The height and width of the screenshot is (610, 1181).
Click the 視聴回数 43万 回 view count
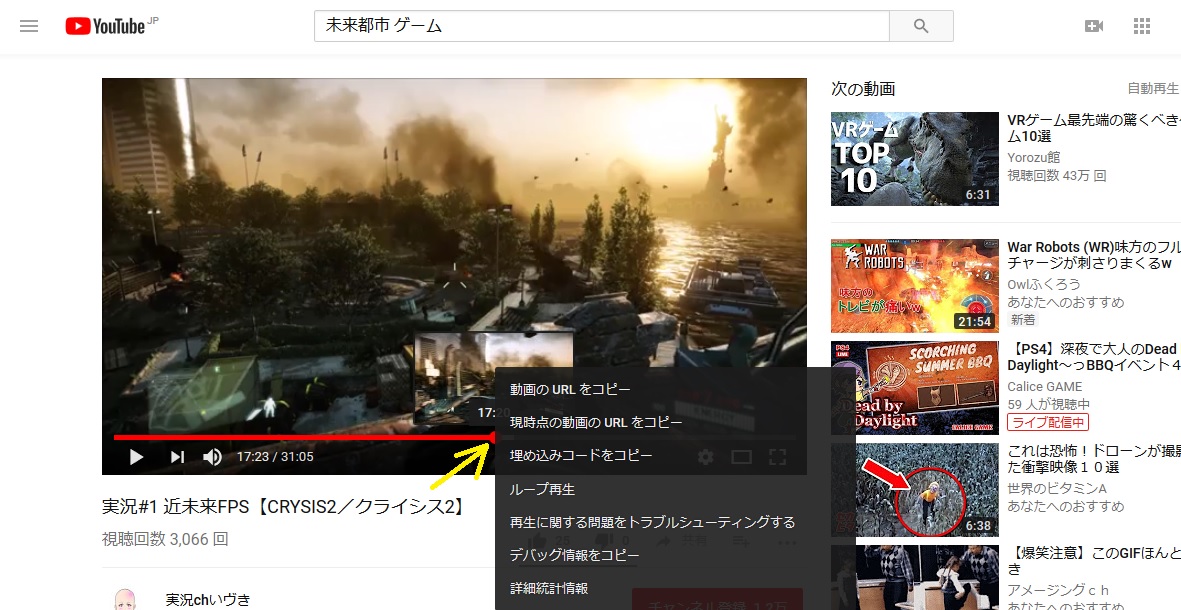1057,175
